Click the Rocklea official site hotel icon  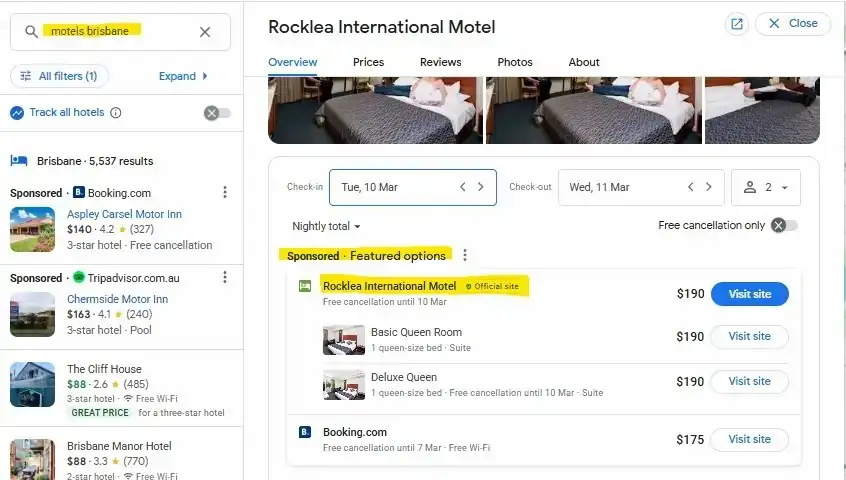[x=305, y=286]
